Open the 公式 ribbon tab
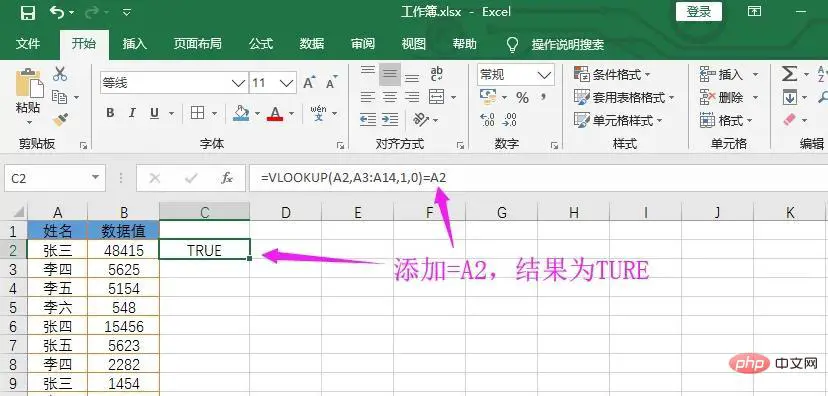Screen dimensions: 828x396 coord(261,44)
